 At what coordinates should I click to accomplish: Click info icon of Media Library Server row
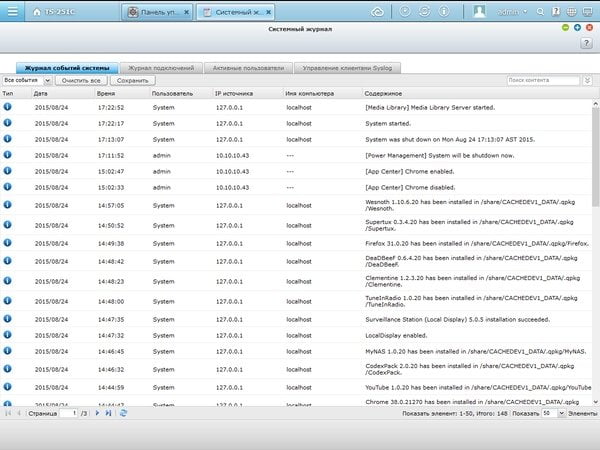[x=7, y=107]
